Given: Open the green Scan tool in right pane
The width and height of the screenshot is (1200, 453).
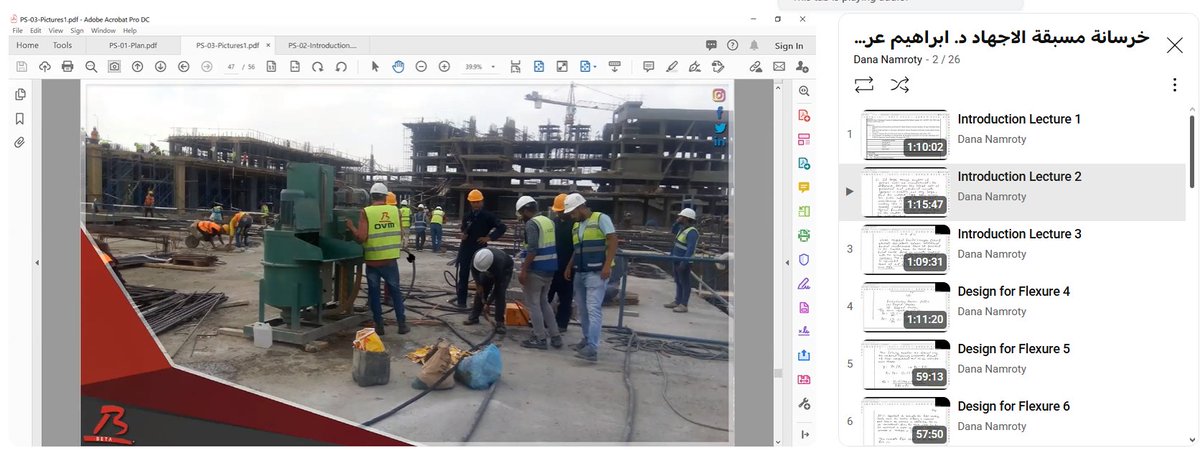Looking at the screenshot, I should coord(804,235).
